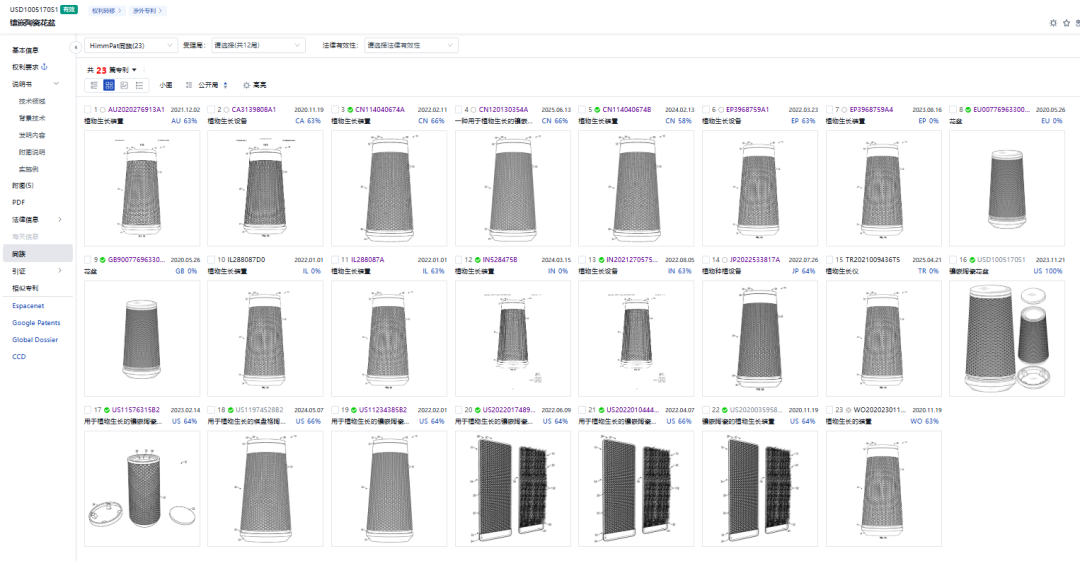The image size is (1080, 561).
Task: Check the box for patent 3 CN114040674A
Action: coord(335,110)
